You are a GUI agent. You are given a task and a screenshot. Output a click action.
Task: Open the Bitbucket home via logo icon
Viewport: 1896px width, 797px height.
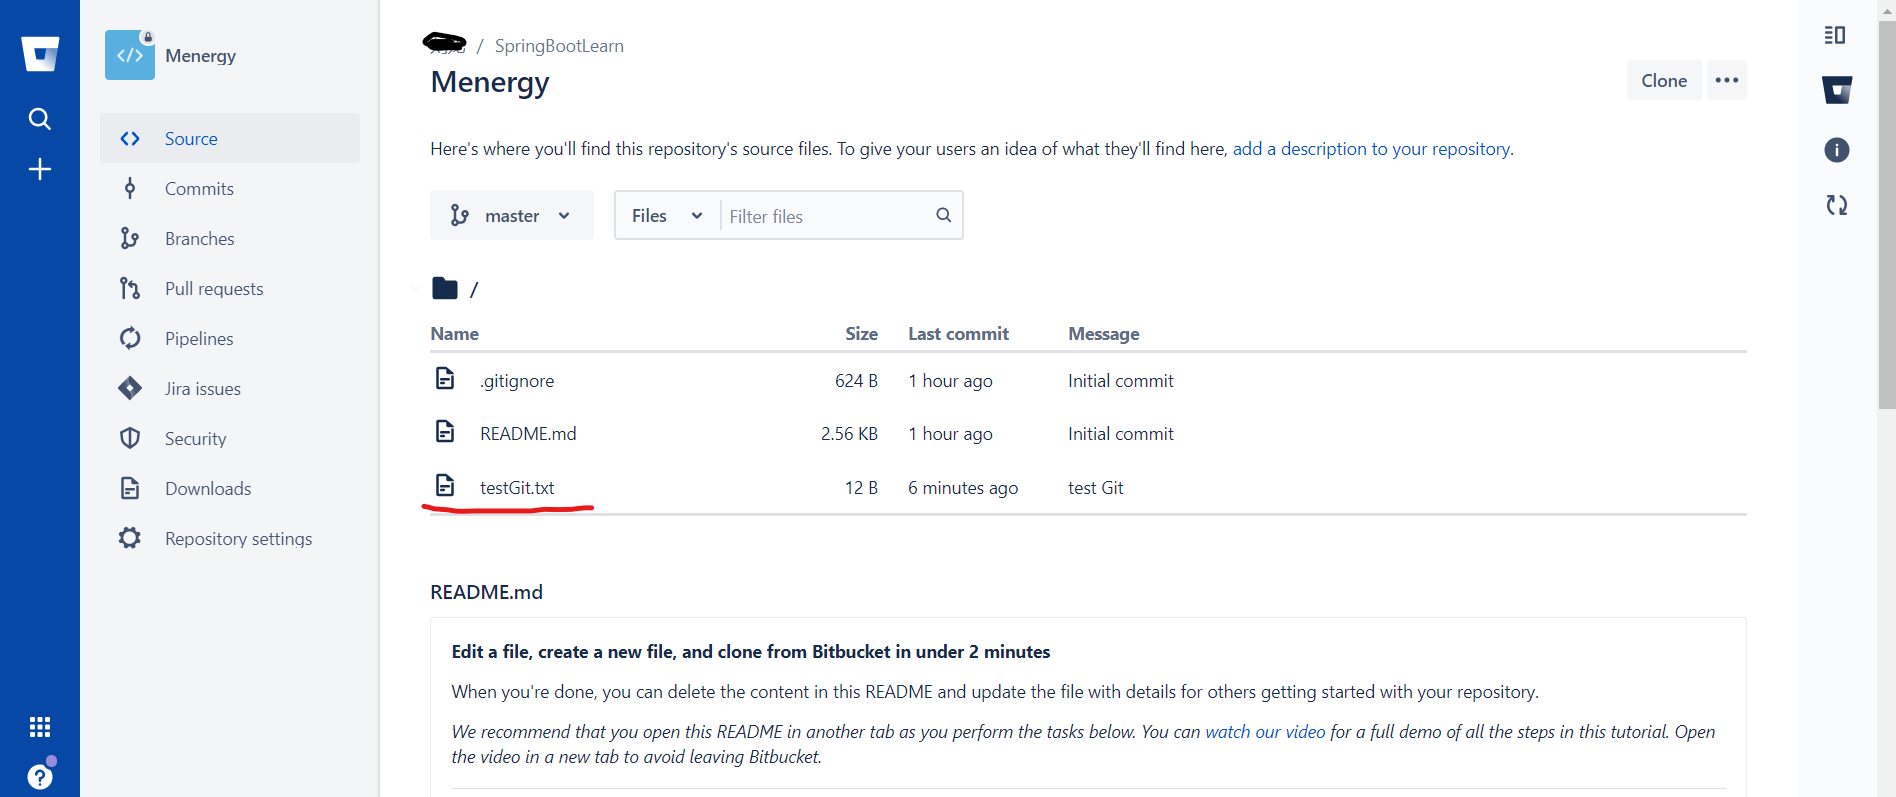(40, 53)
